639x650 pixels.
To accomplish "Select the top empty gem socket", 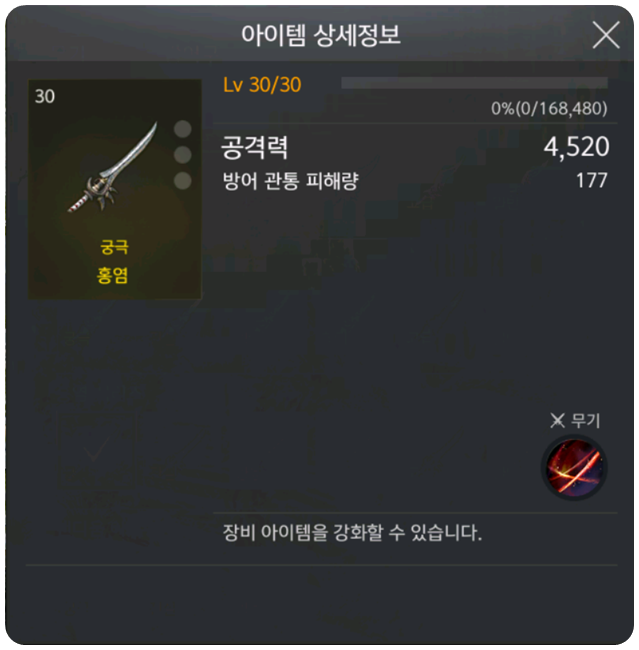I will (182, 129).
